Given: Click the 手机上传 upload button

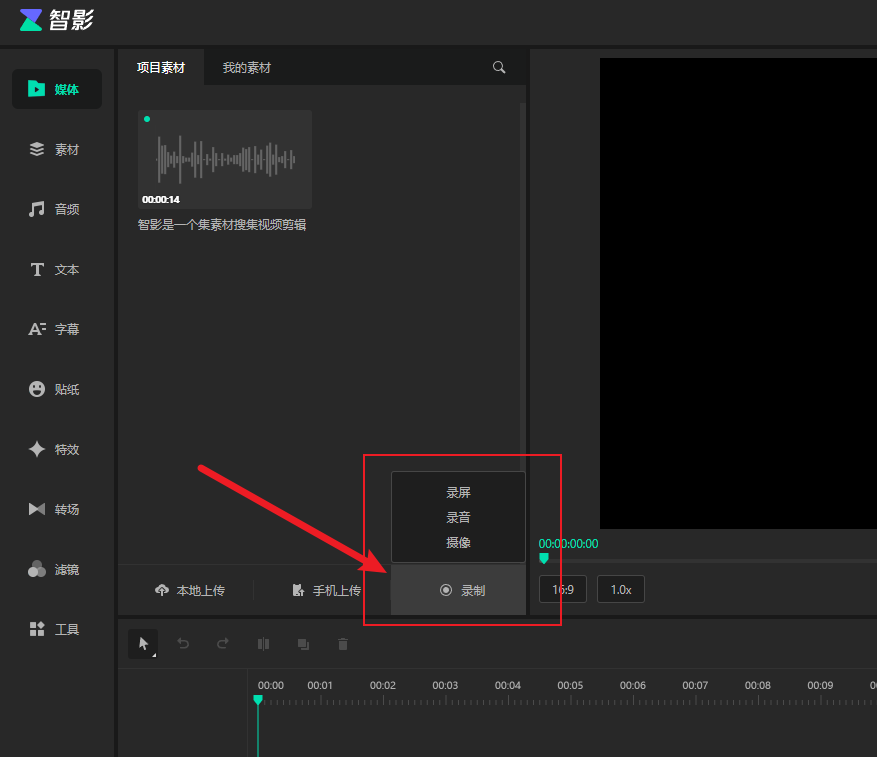Looking at the screenshot, I should (x=326, y=590).
